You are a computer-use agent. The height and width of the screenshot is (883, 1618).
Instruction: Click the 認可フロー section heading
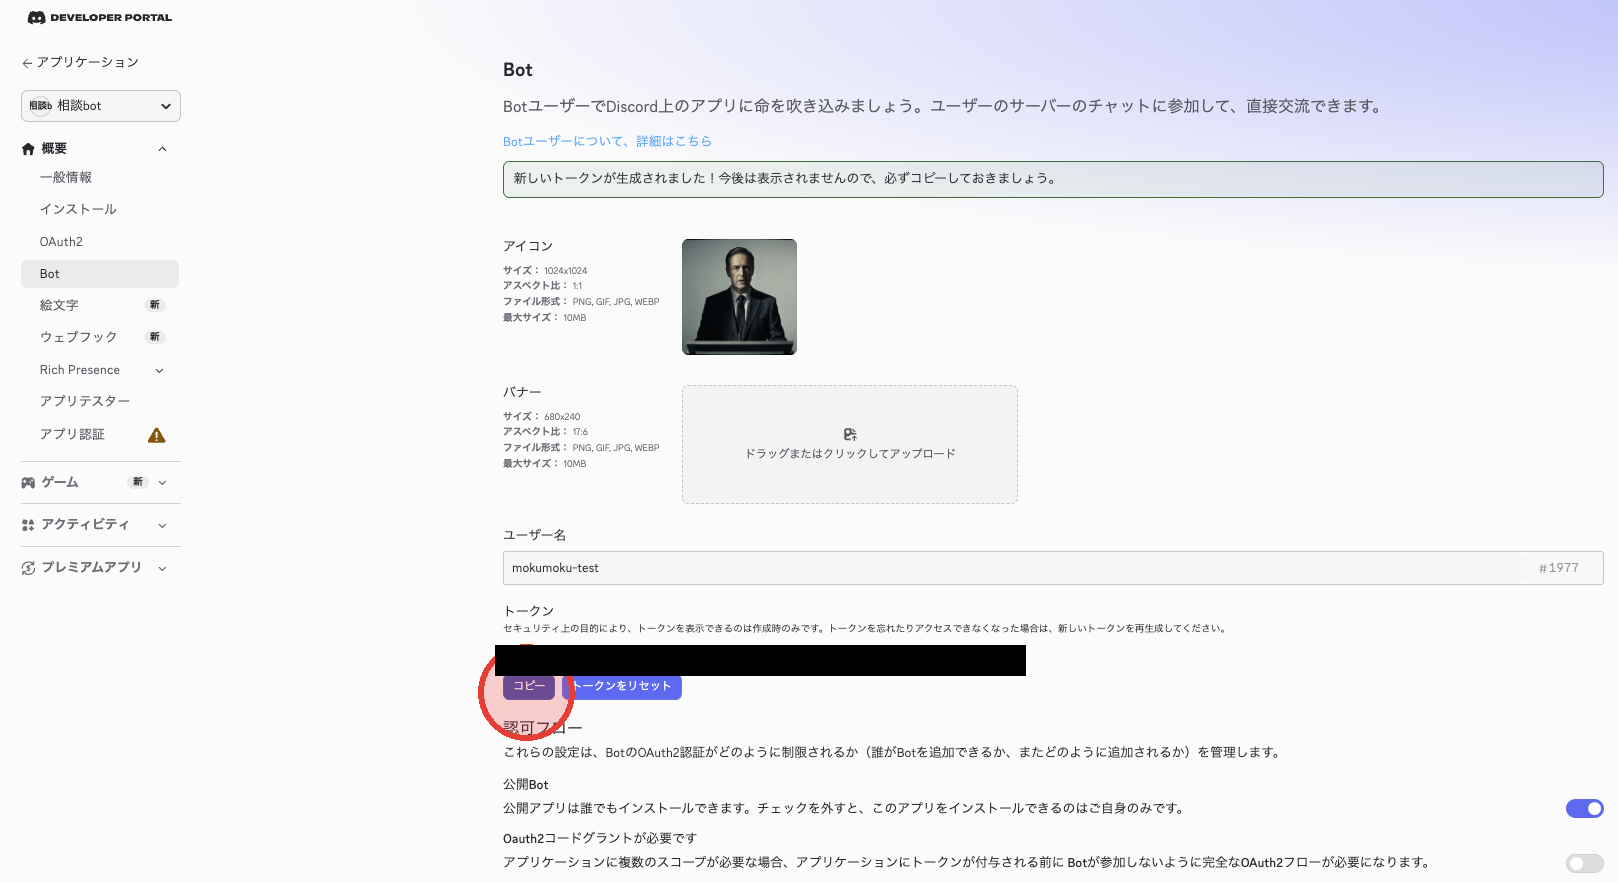click(543, 728)
